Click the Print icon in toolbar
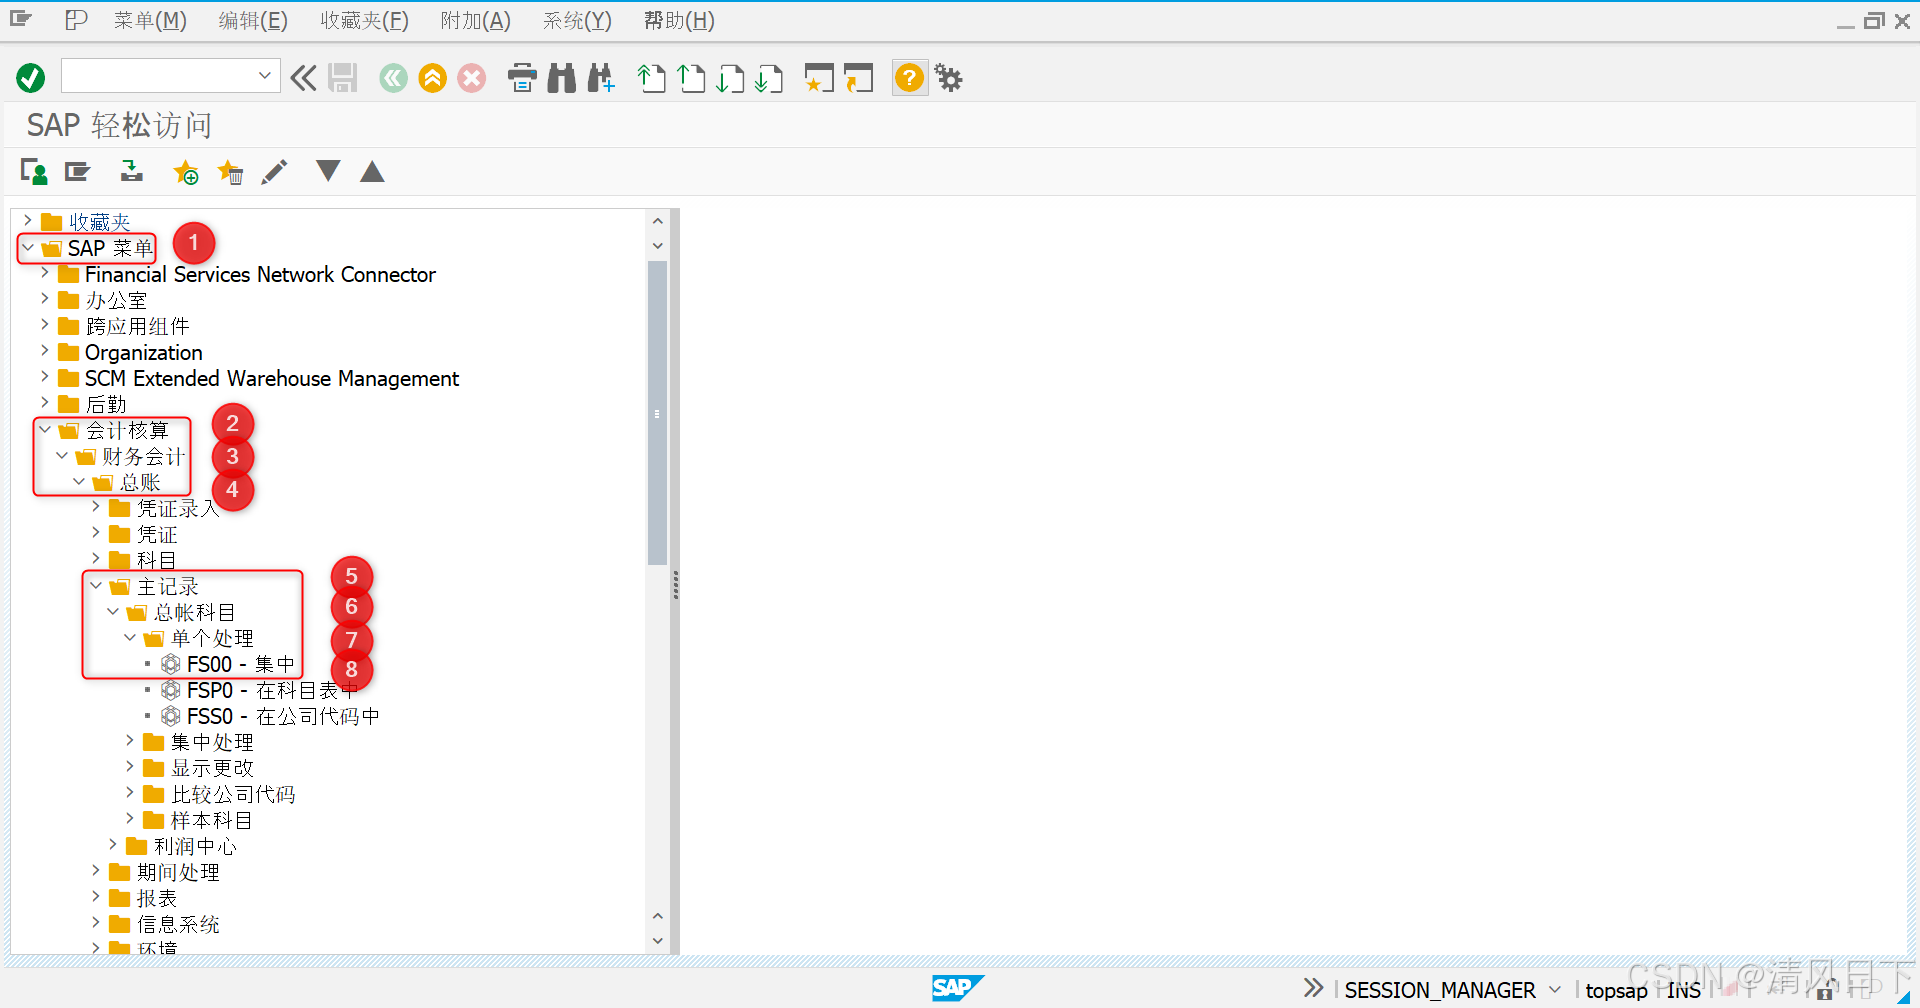The image size is (1920, 1008). point(522,77)
